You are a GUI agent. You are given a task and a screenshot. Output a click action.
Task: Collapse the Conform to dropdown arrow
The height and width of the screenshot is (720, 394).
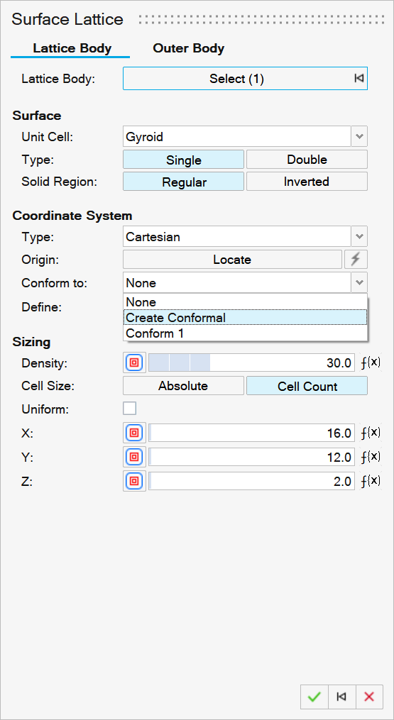[359, 283]
